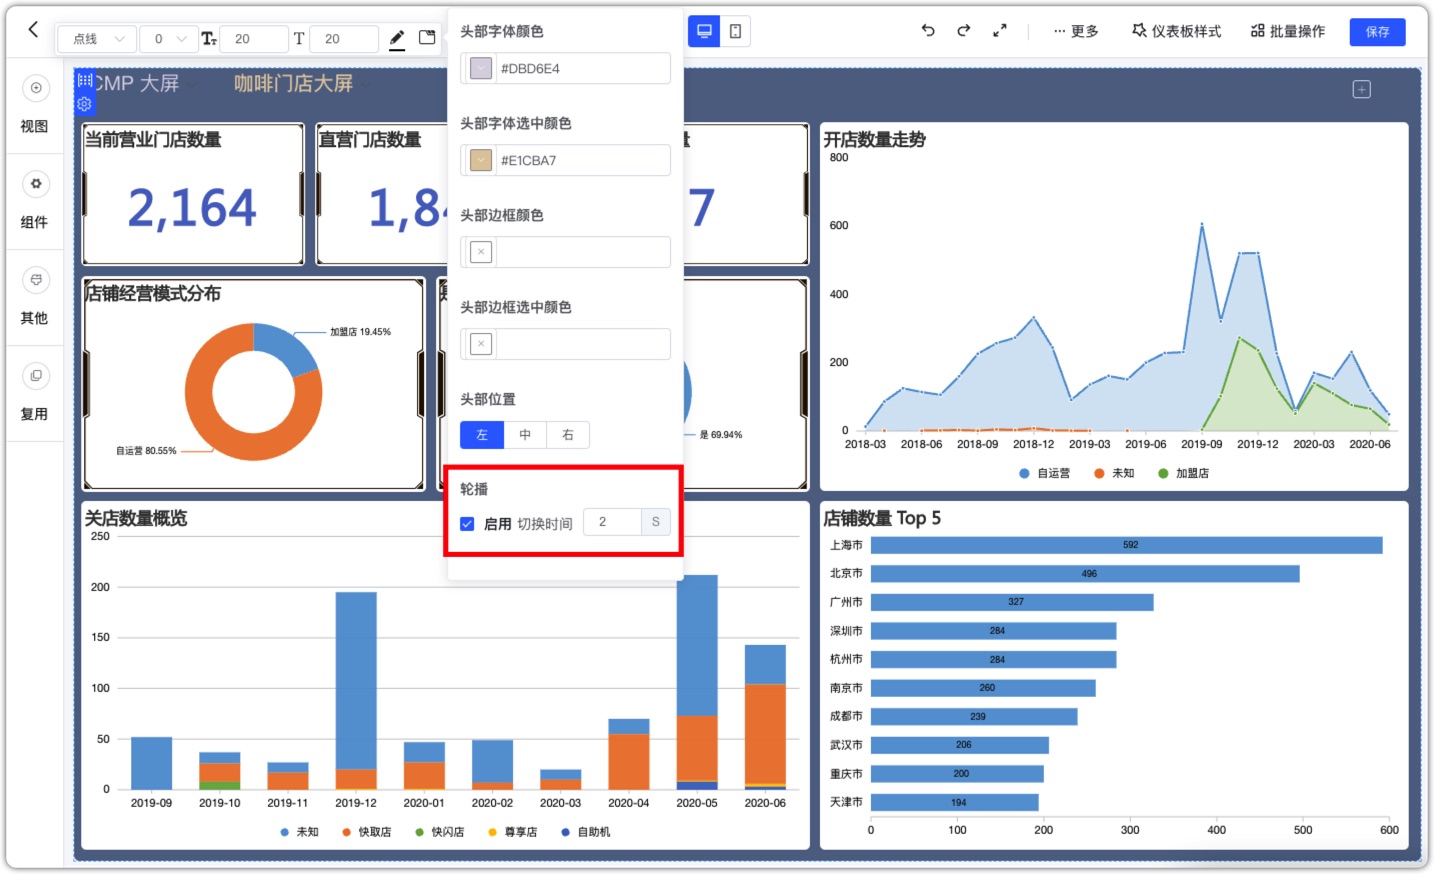Open 更多 more options menu
1434x874 pixels.
[1076, 31]
